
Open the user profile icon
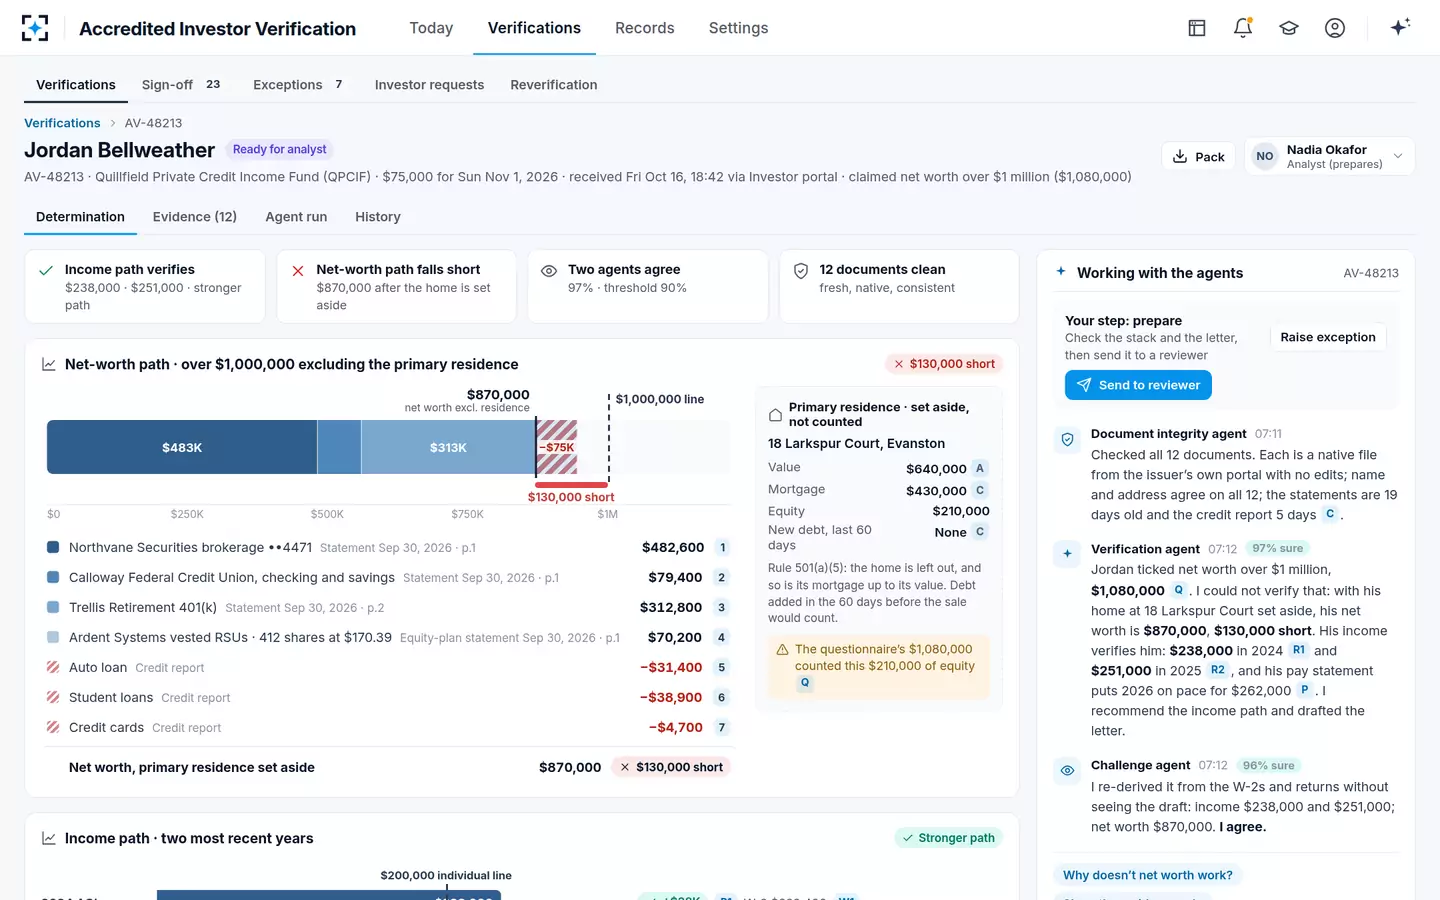(x=1335, y=28)
